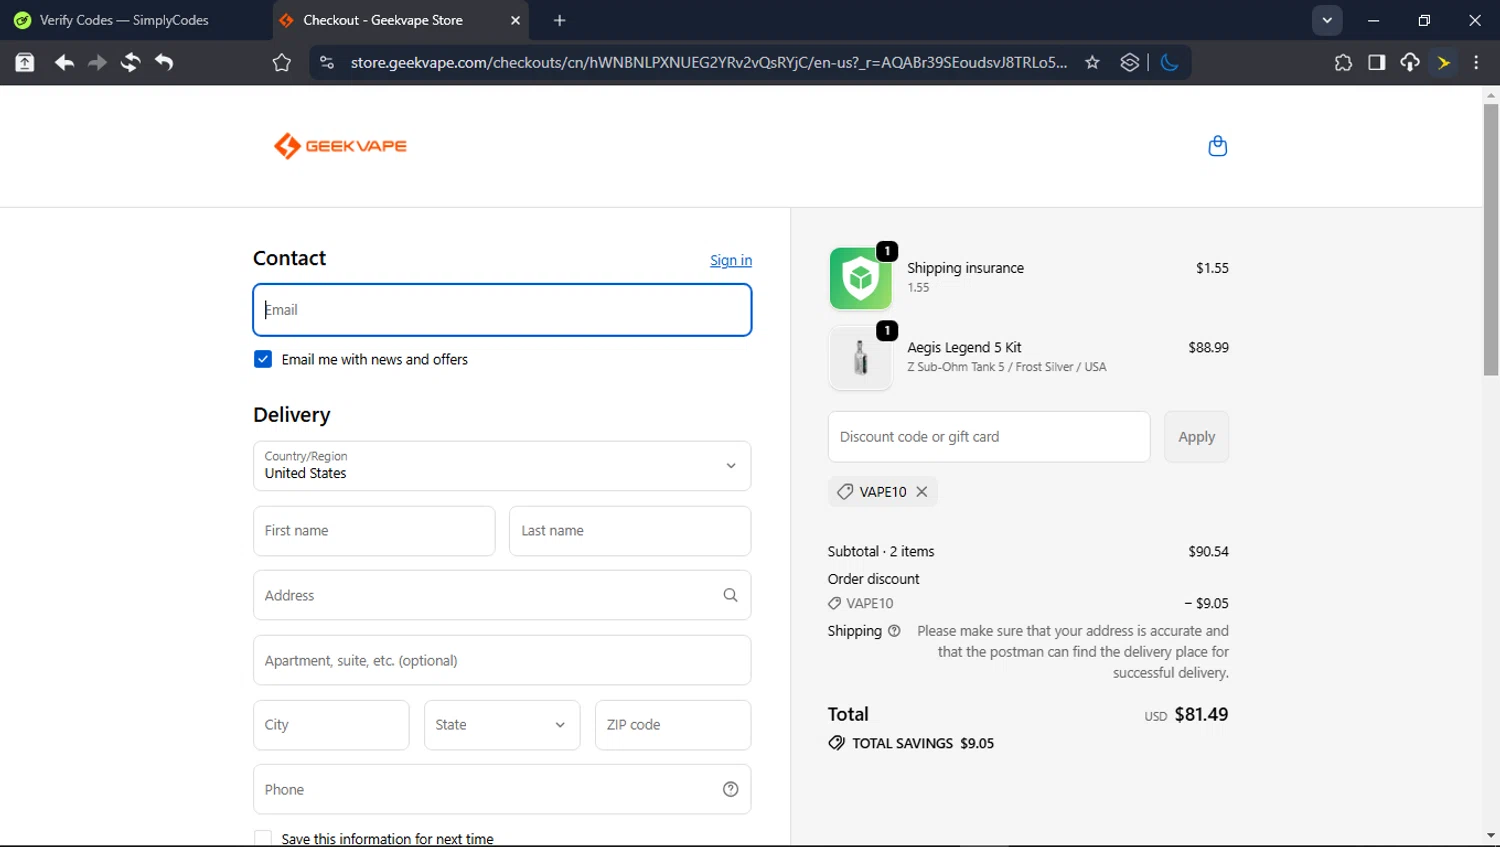Open the shopping bag cart icon
The height and width of the screenshot is (847, 1500).
pos(1217,146)
